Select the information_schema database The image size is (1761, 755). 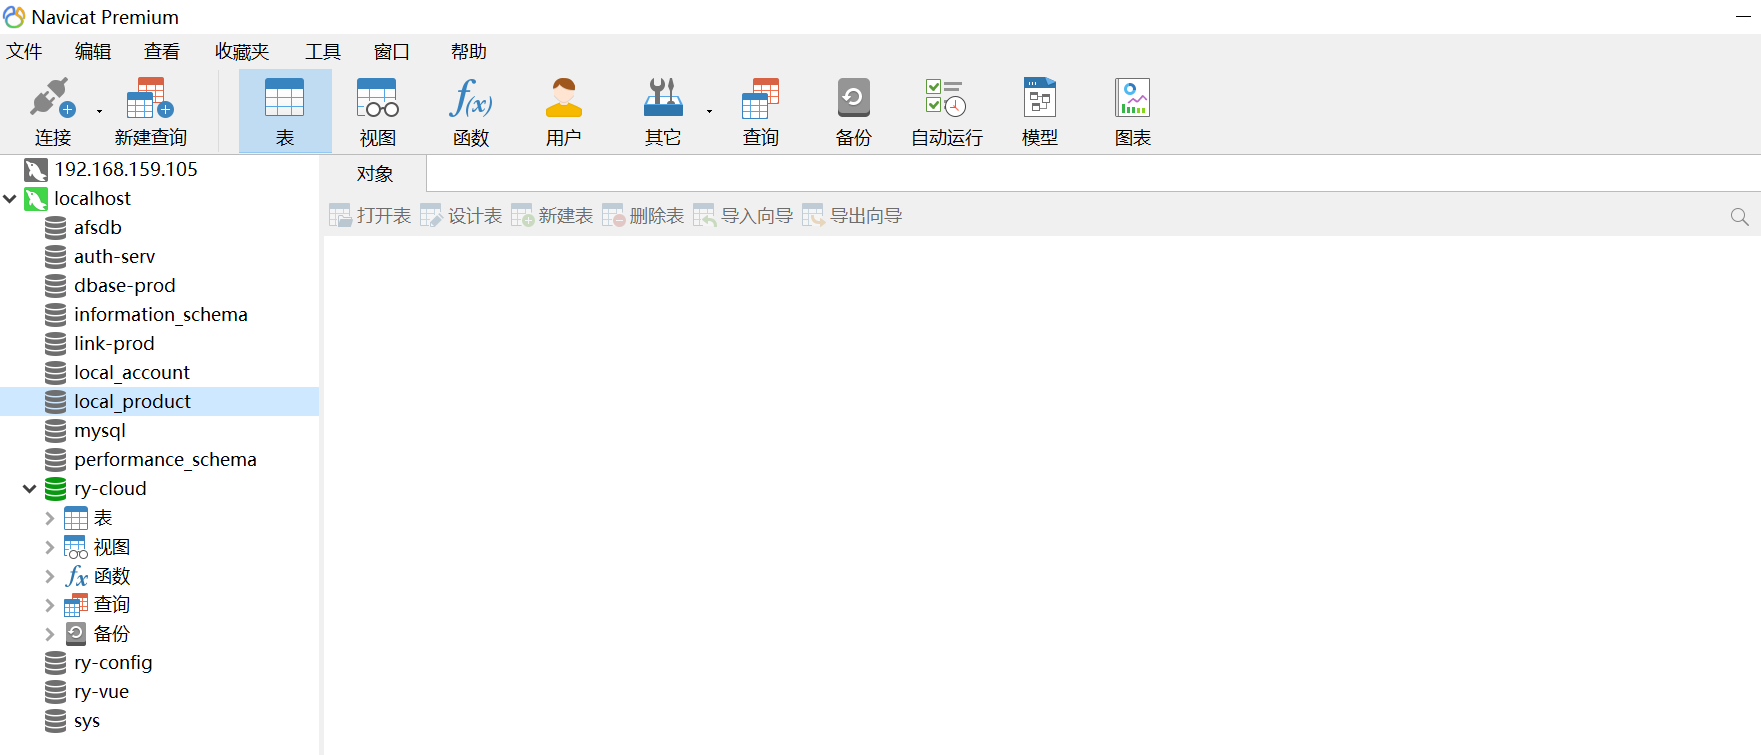160,315
